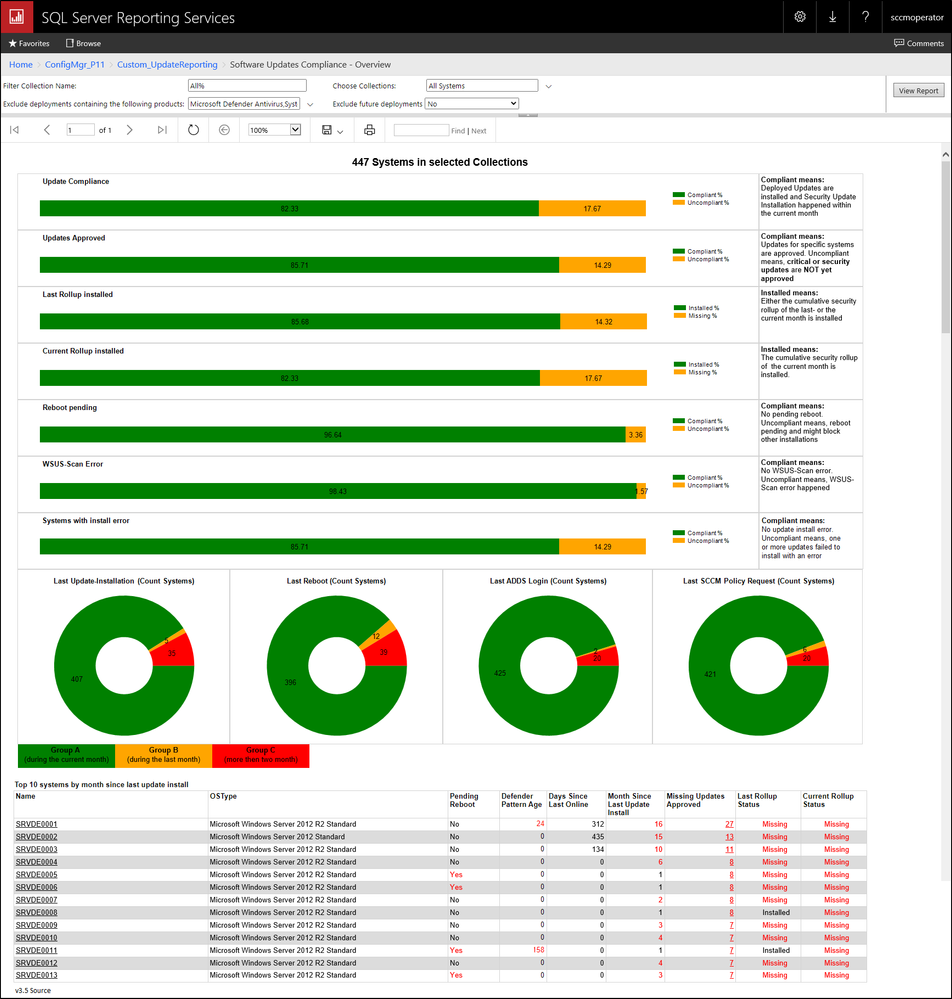Click WSUS-Scan Error 98.43 bar
Viewport: 952px width, 999px height.
pyautogui.click(x=338, y=491)
